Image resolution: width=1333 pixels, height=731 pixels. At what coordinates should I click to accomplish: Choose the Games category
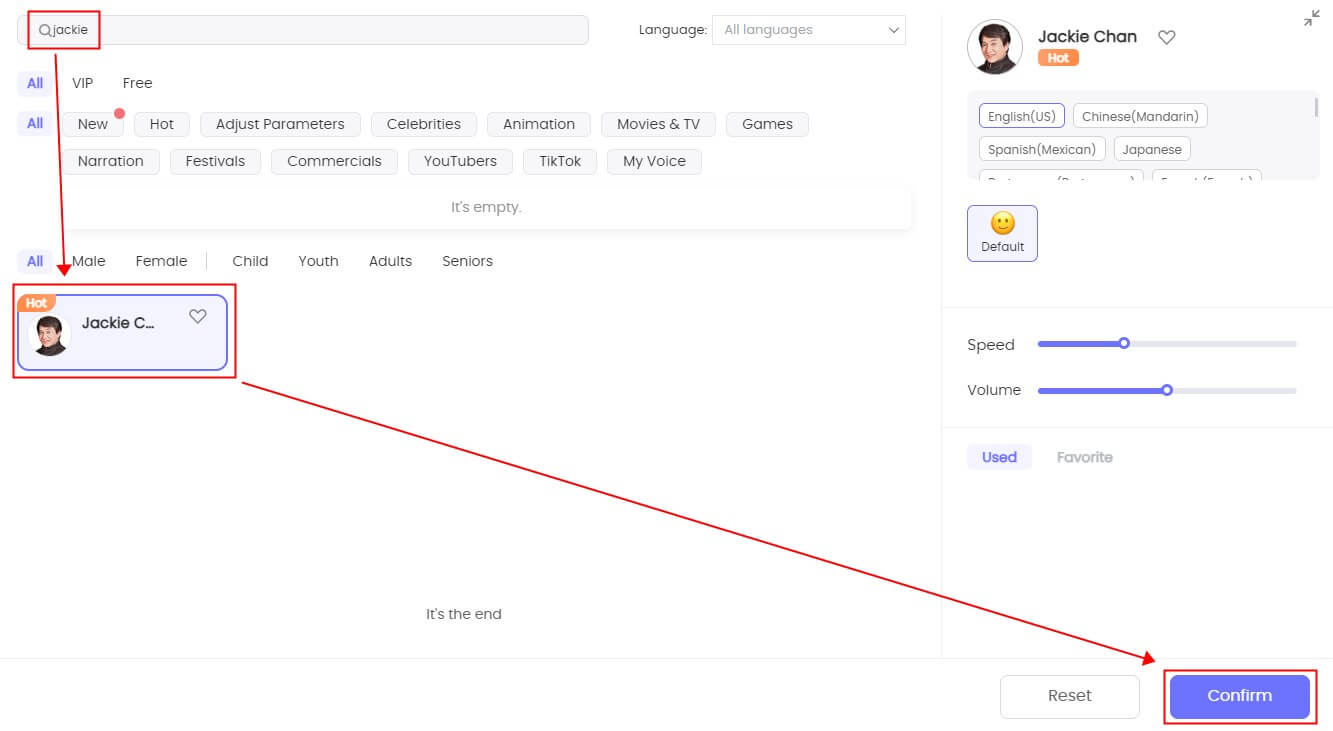point(767,124)
